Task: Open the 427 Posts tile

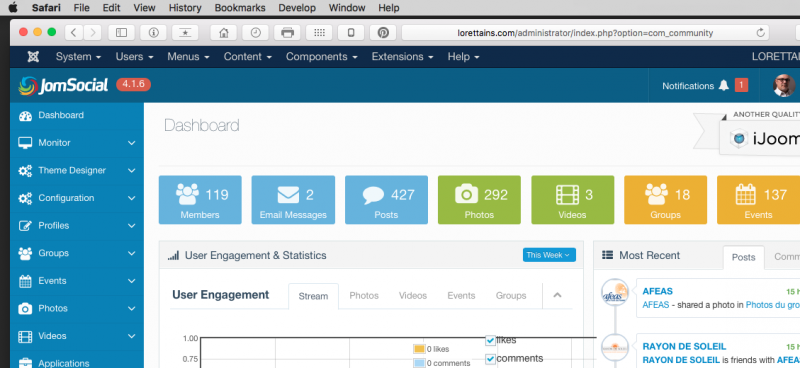Action: pyautogui.click(x=386, y=200)
